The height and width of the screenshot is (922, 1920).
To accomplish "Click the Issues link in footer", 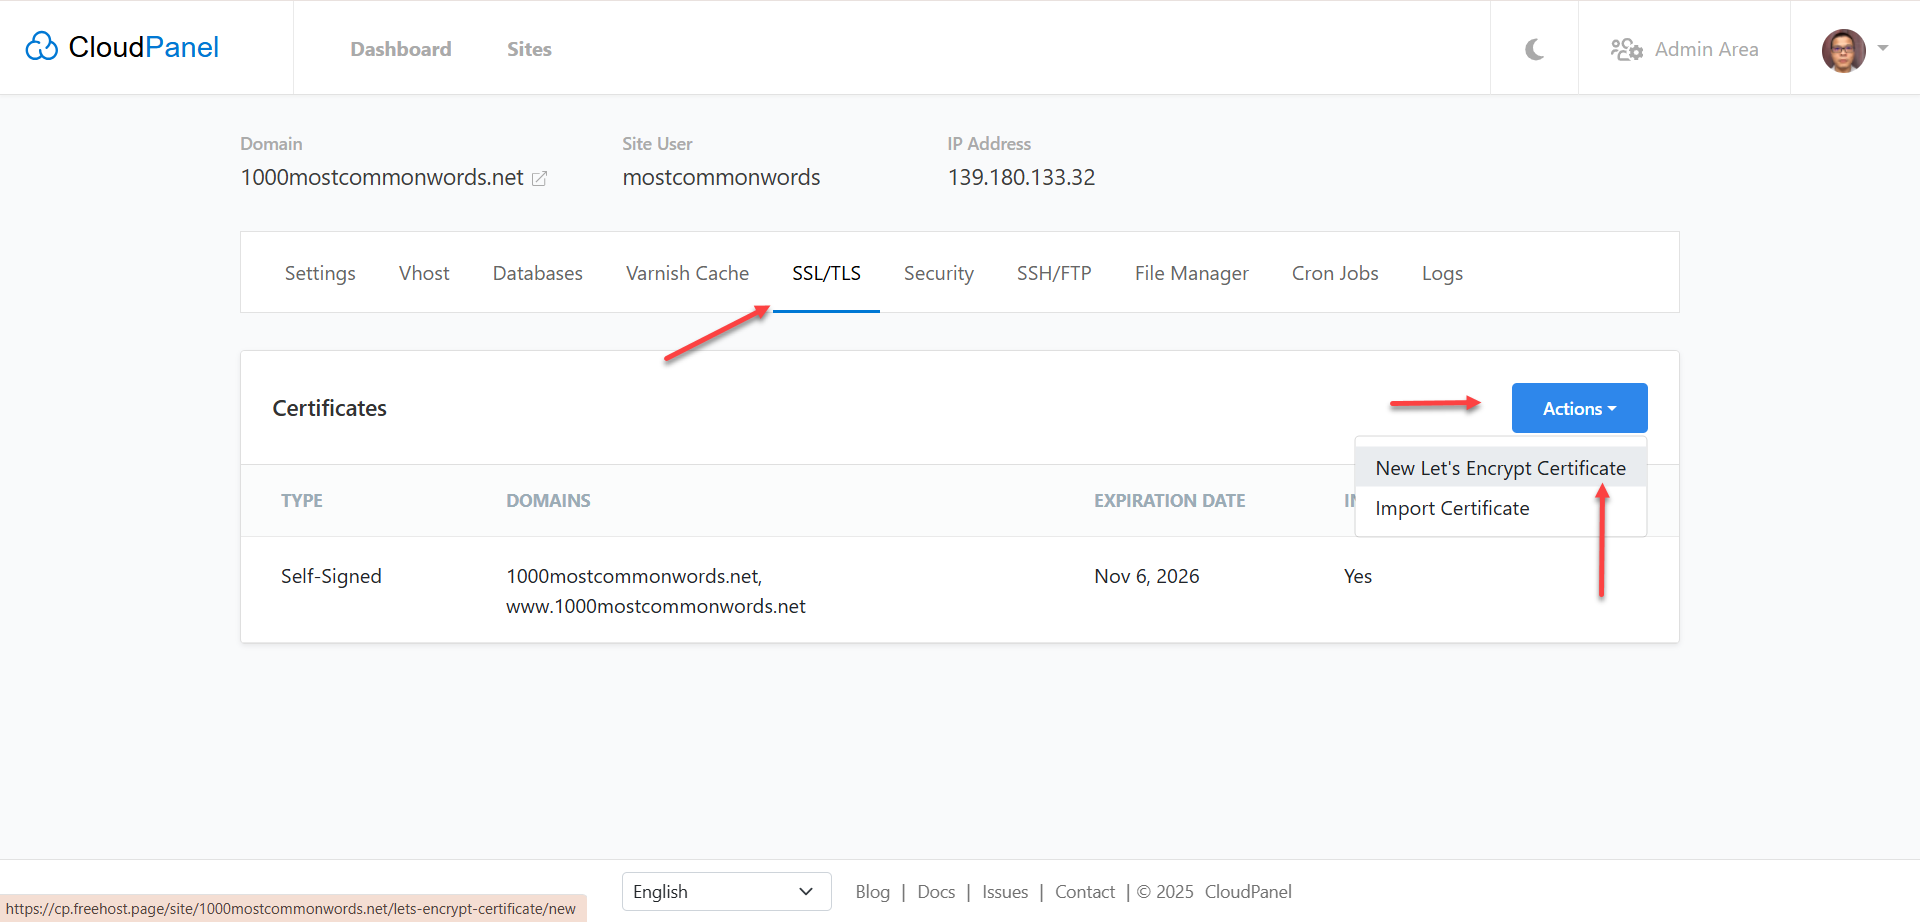I will pyautogui.click(x=1004, y=891).
